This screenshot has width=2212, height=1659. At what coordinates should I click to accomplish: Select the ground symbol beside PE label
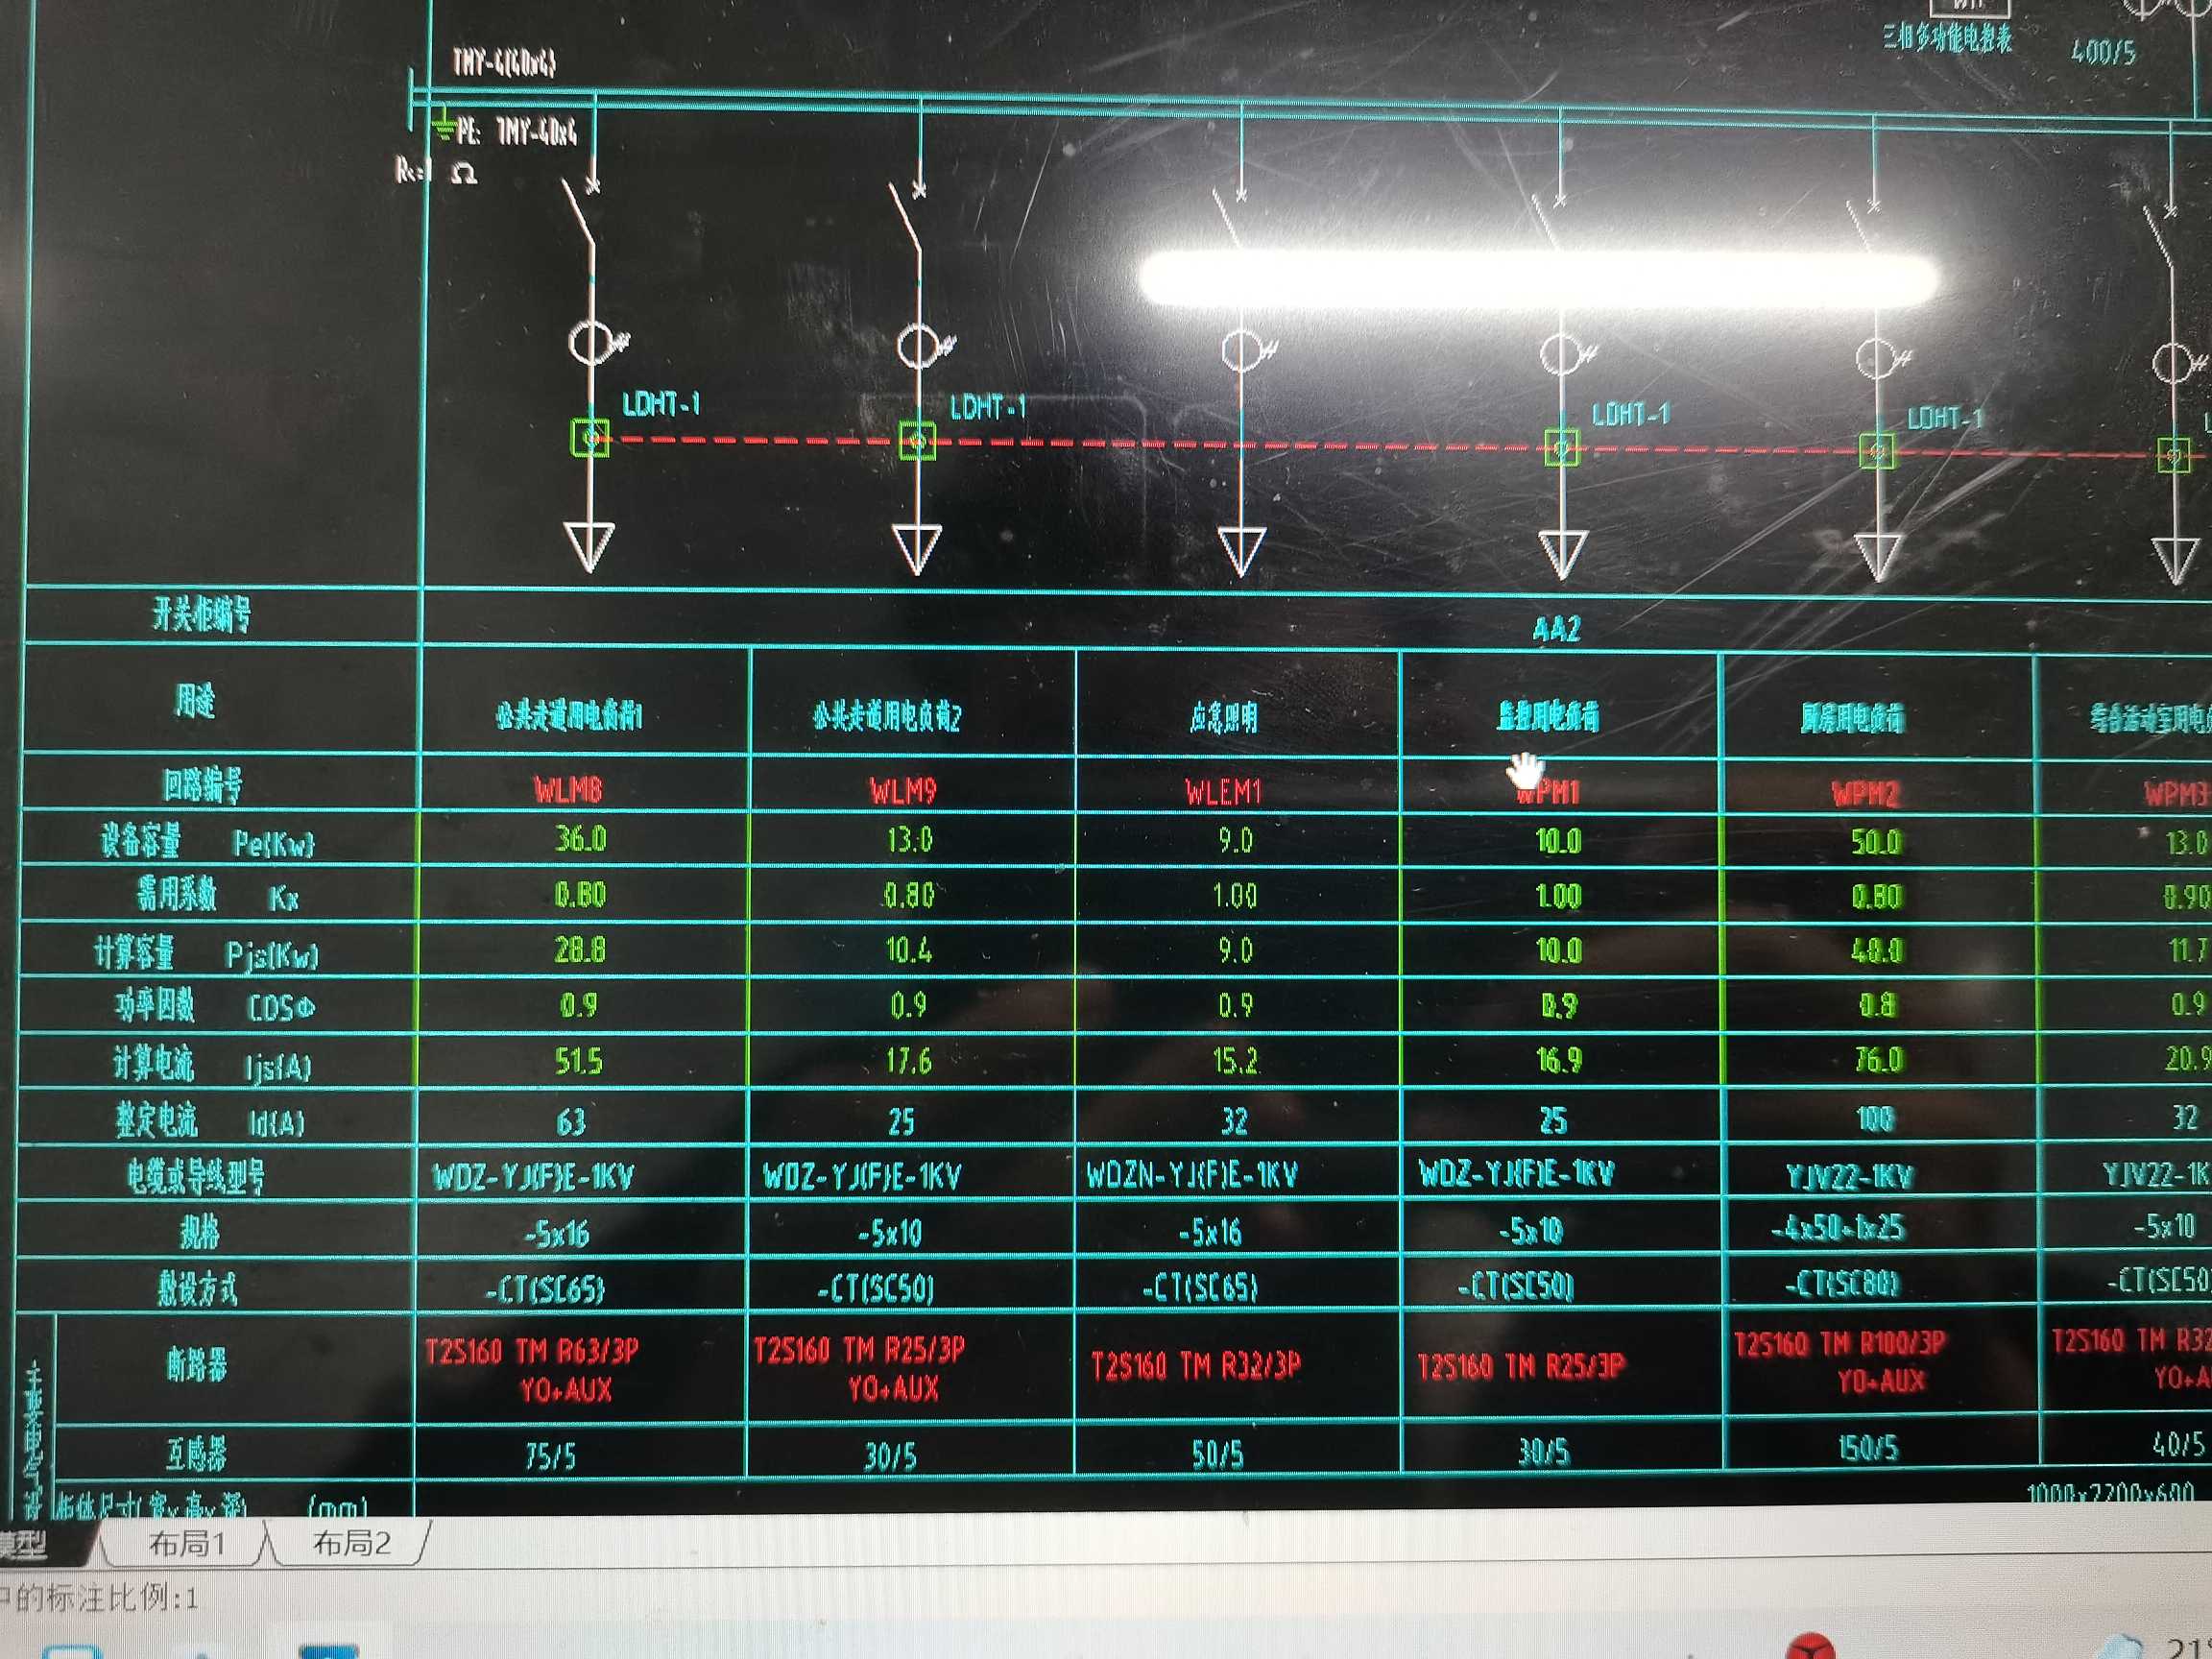(442, 125)
